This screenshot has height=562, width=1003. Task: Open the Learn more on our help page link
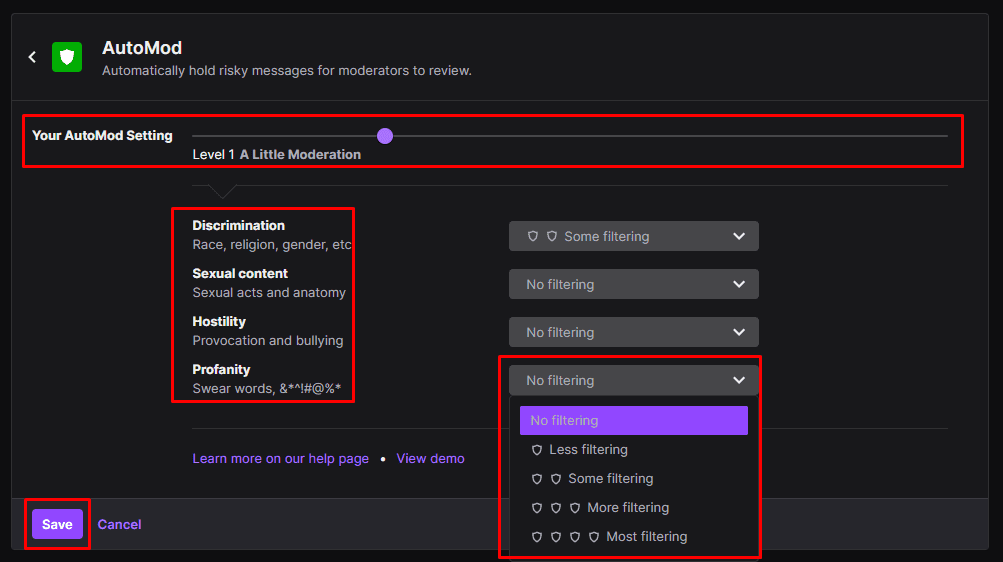(x=280, y=458)
